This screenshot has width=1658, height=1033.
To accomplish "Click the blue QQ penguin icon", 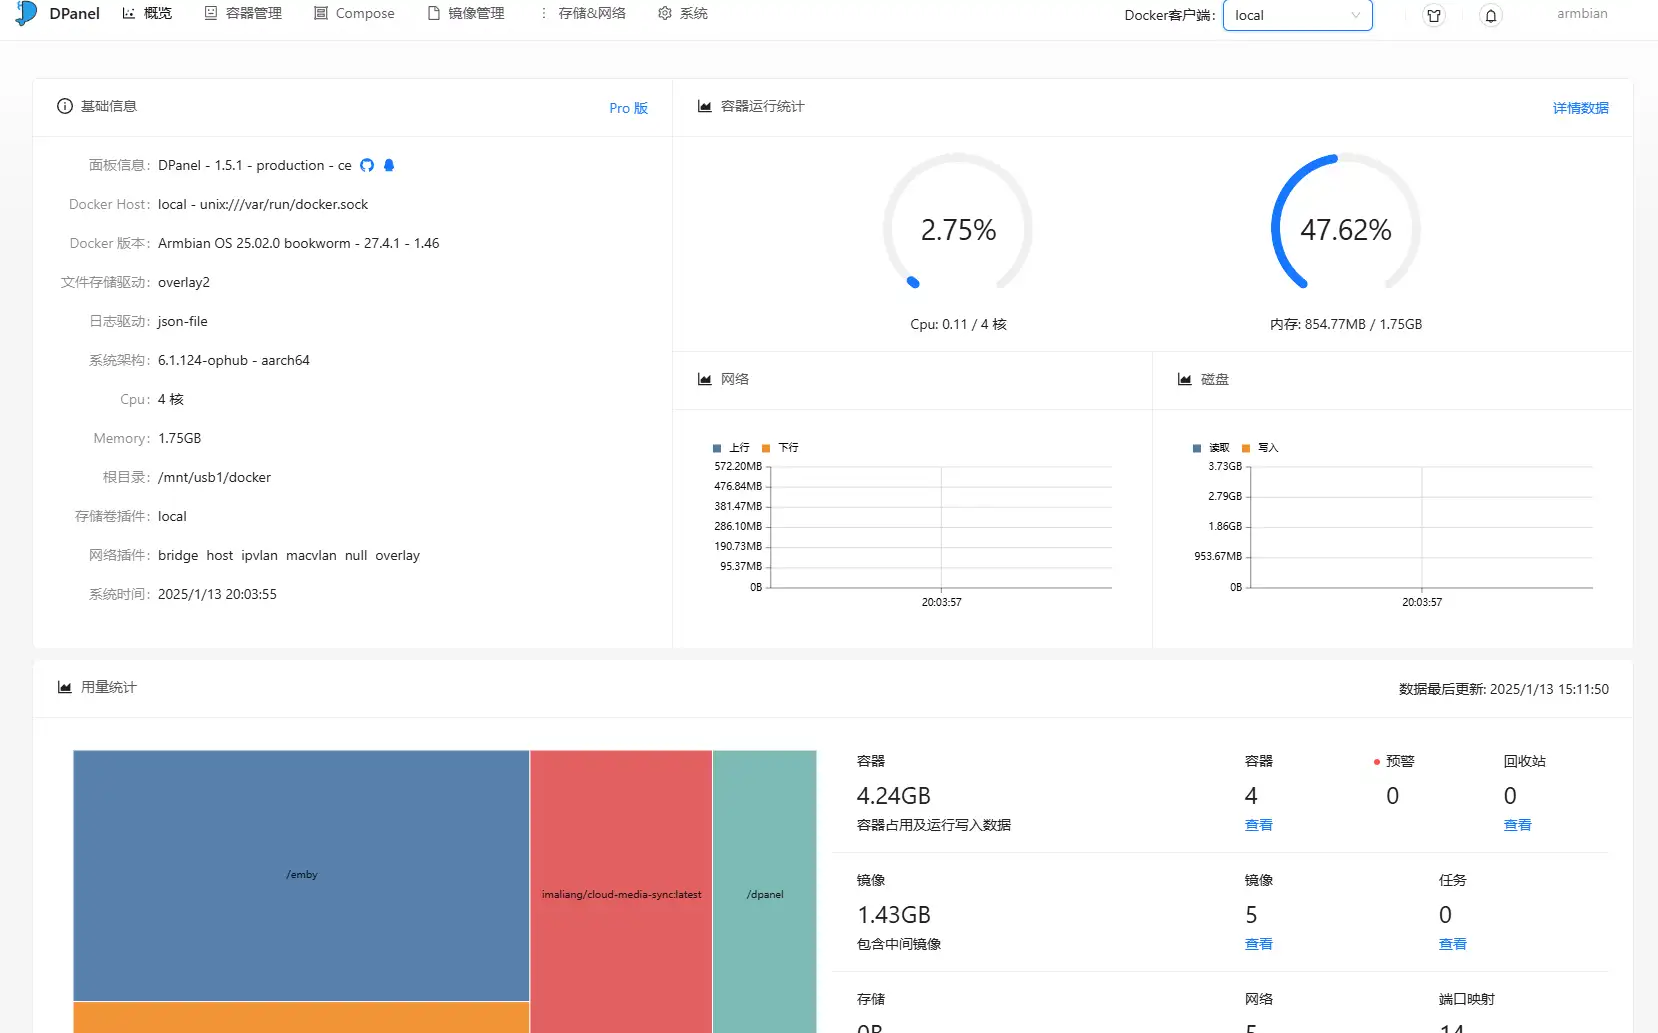I will coord(389,165).
